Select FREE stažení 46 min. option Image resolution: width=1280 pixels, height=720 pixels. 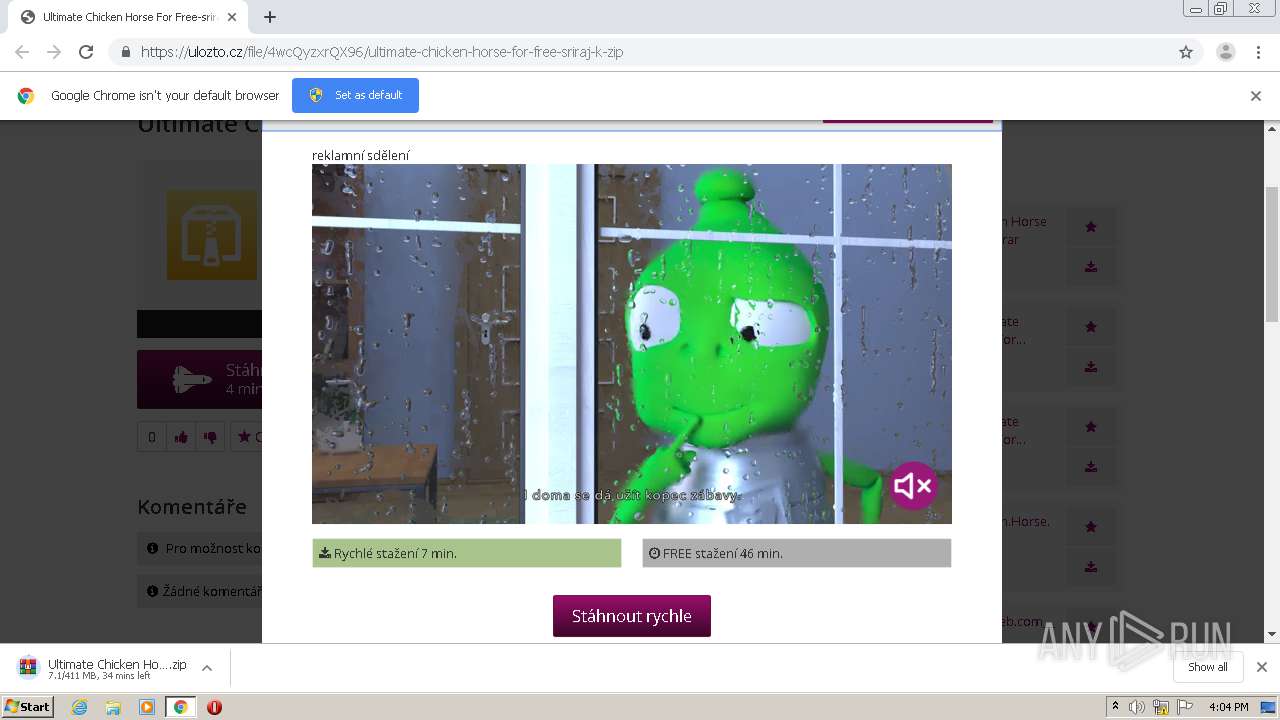point(797,553)
